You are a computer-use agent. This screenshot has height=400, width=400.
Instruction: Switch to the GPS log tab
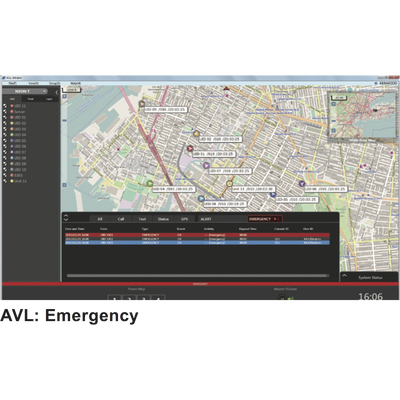coord(184,219)
